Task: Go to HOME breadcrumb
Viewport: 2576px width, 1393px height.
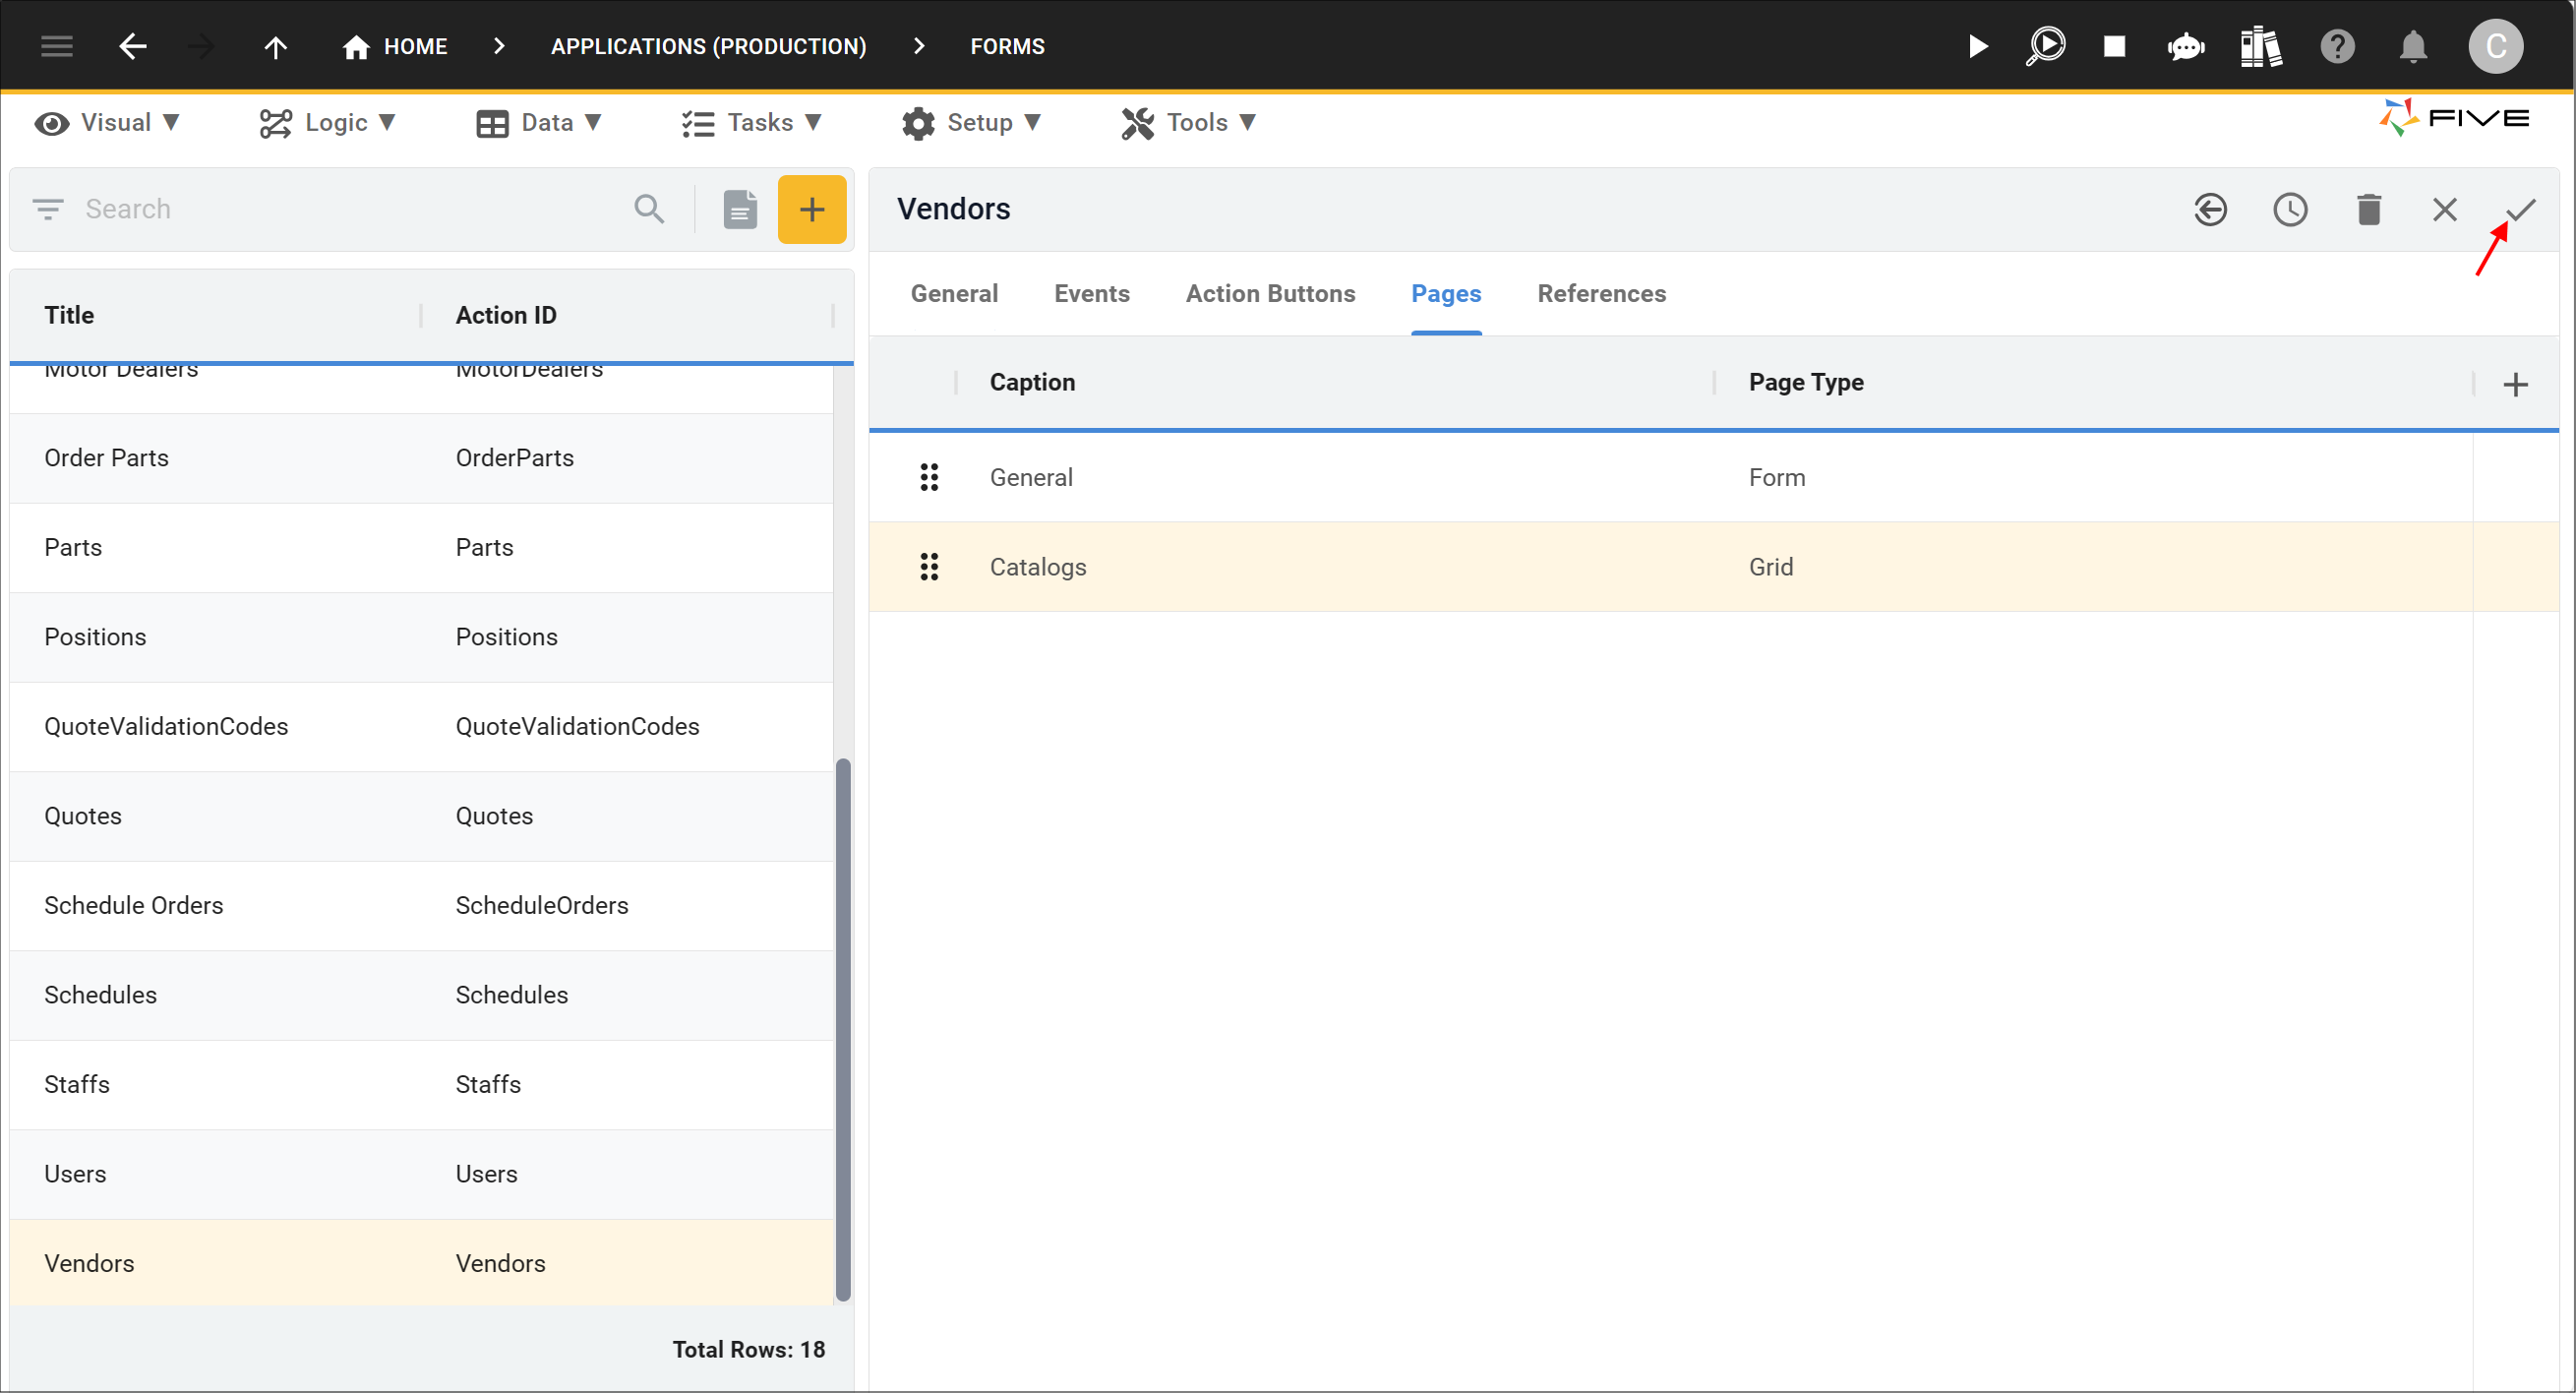Action: (395, 46)
